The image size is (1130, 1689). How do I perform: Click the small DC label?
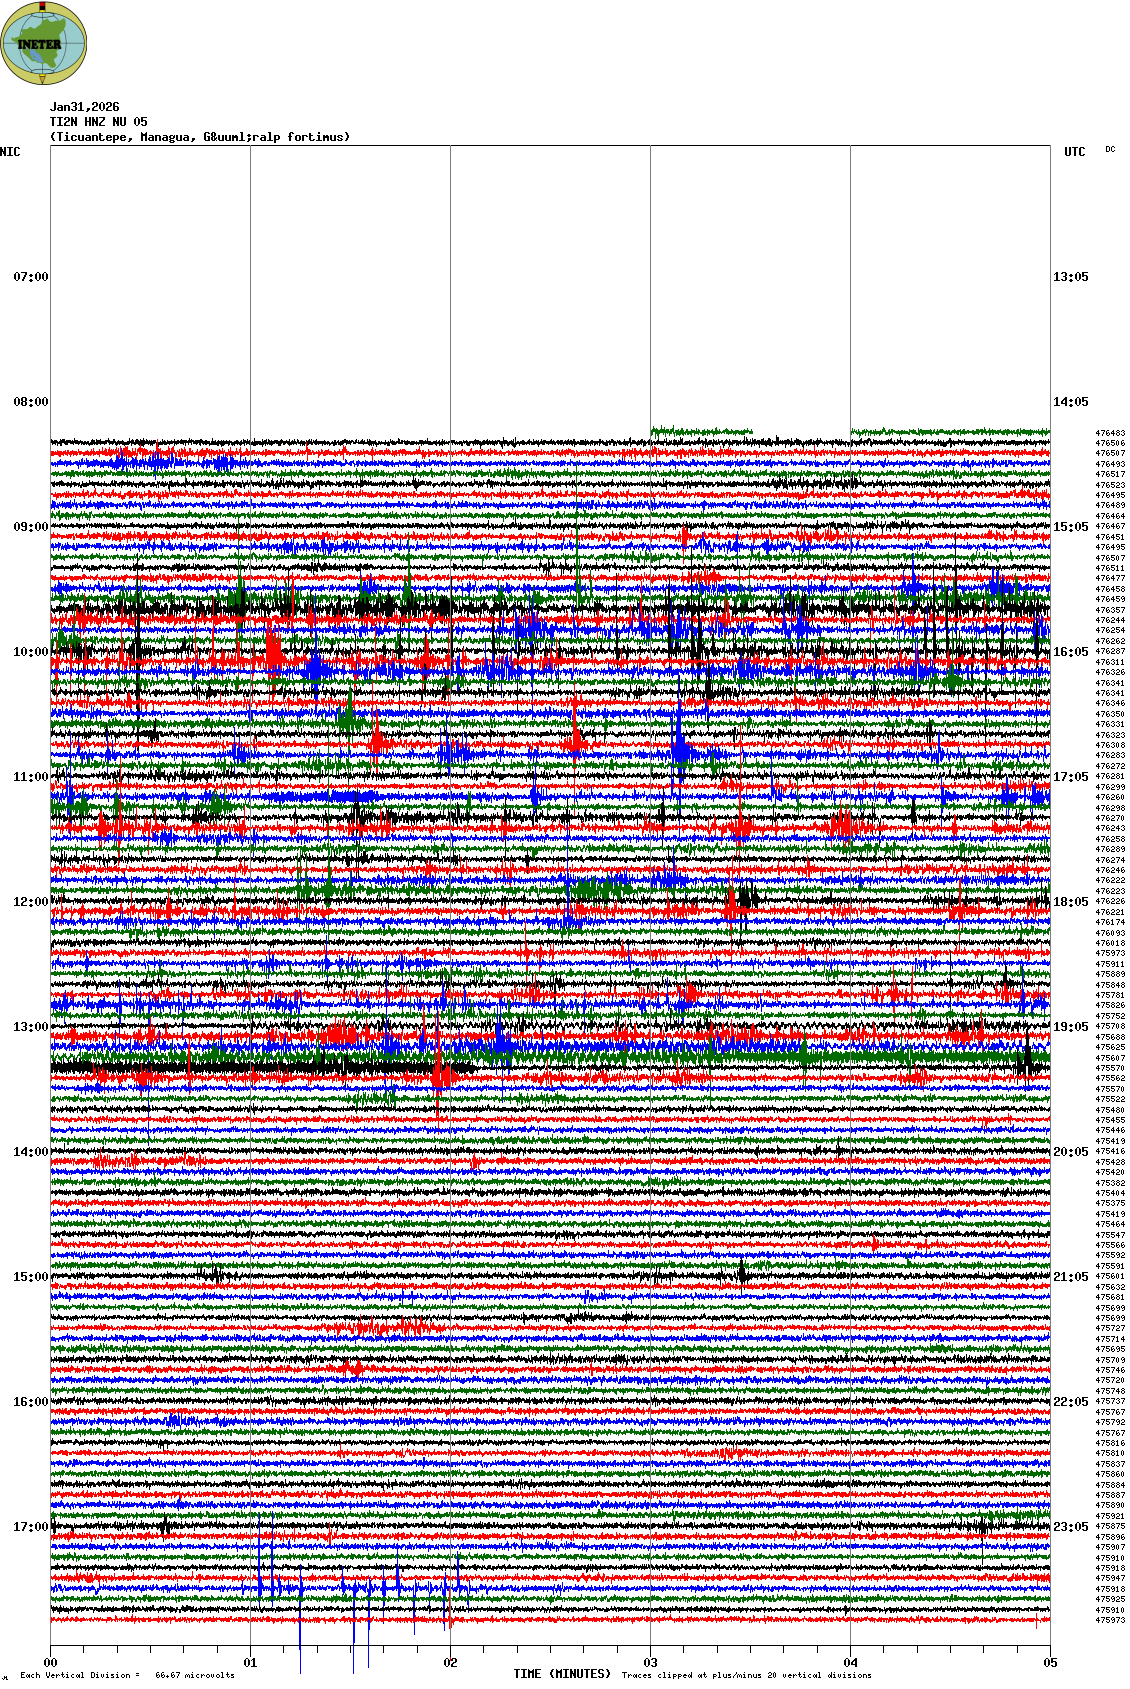click(x=1110, y=150)
